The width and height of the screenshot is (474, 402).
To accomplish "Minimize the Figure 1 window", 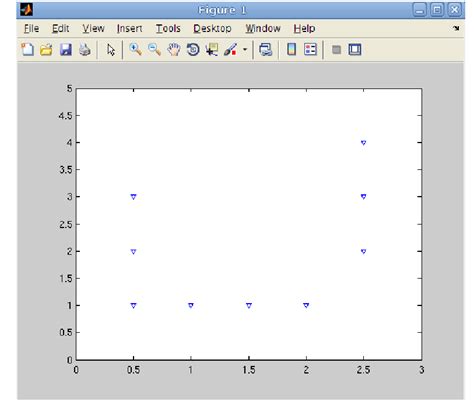I will [419, 10].
